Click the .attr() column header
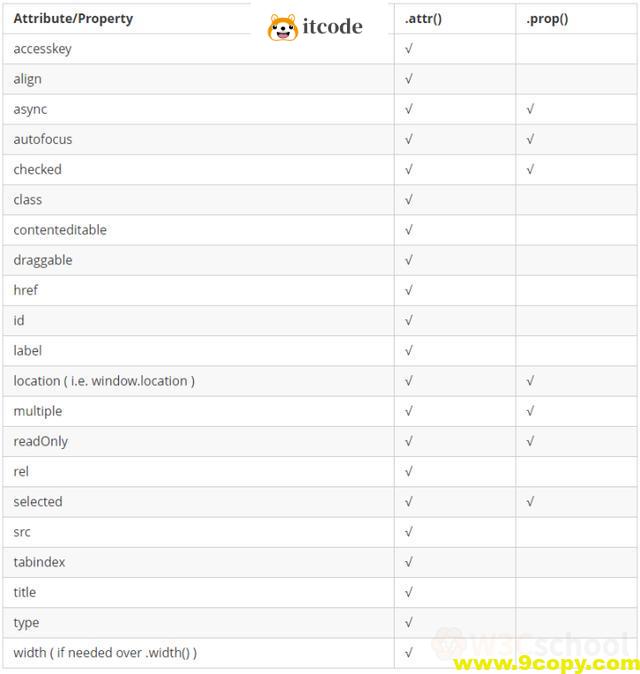640x674 pixels. (423, 18)
